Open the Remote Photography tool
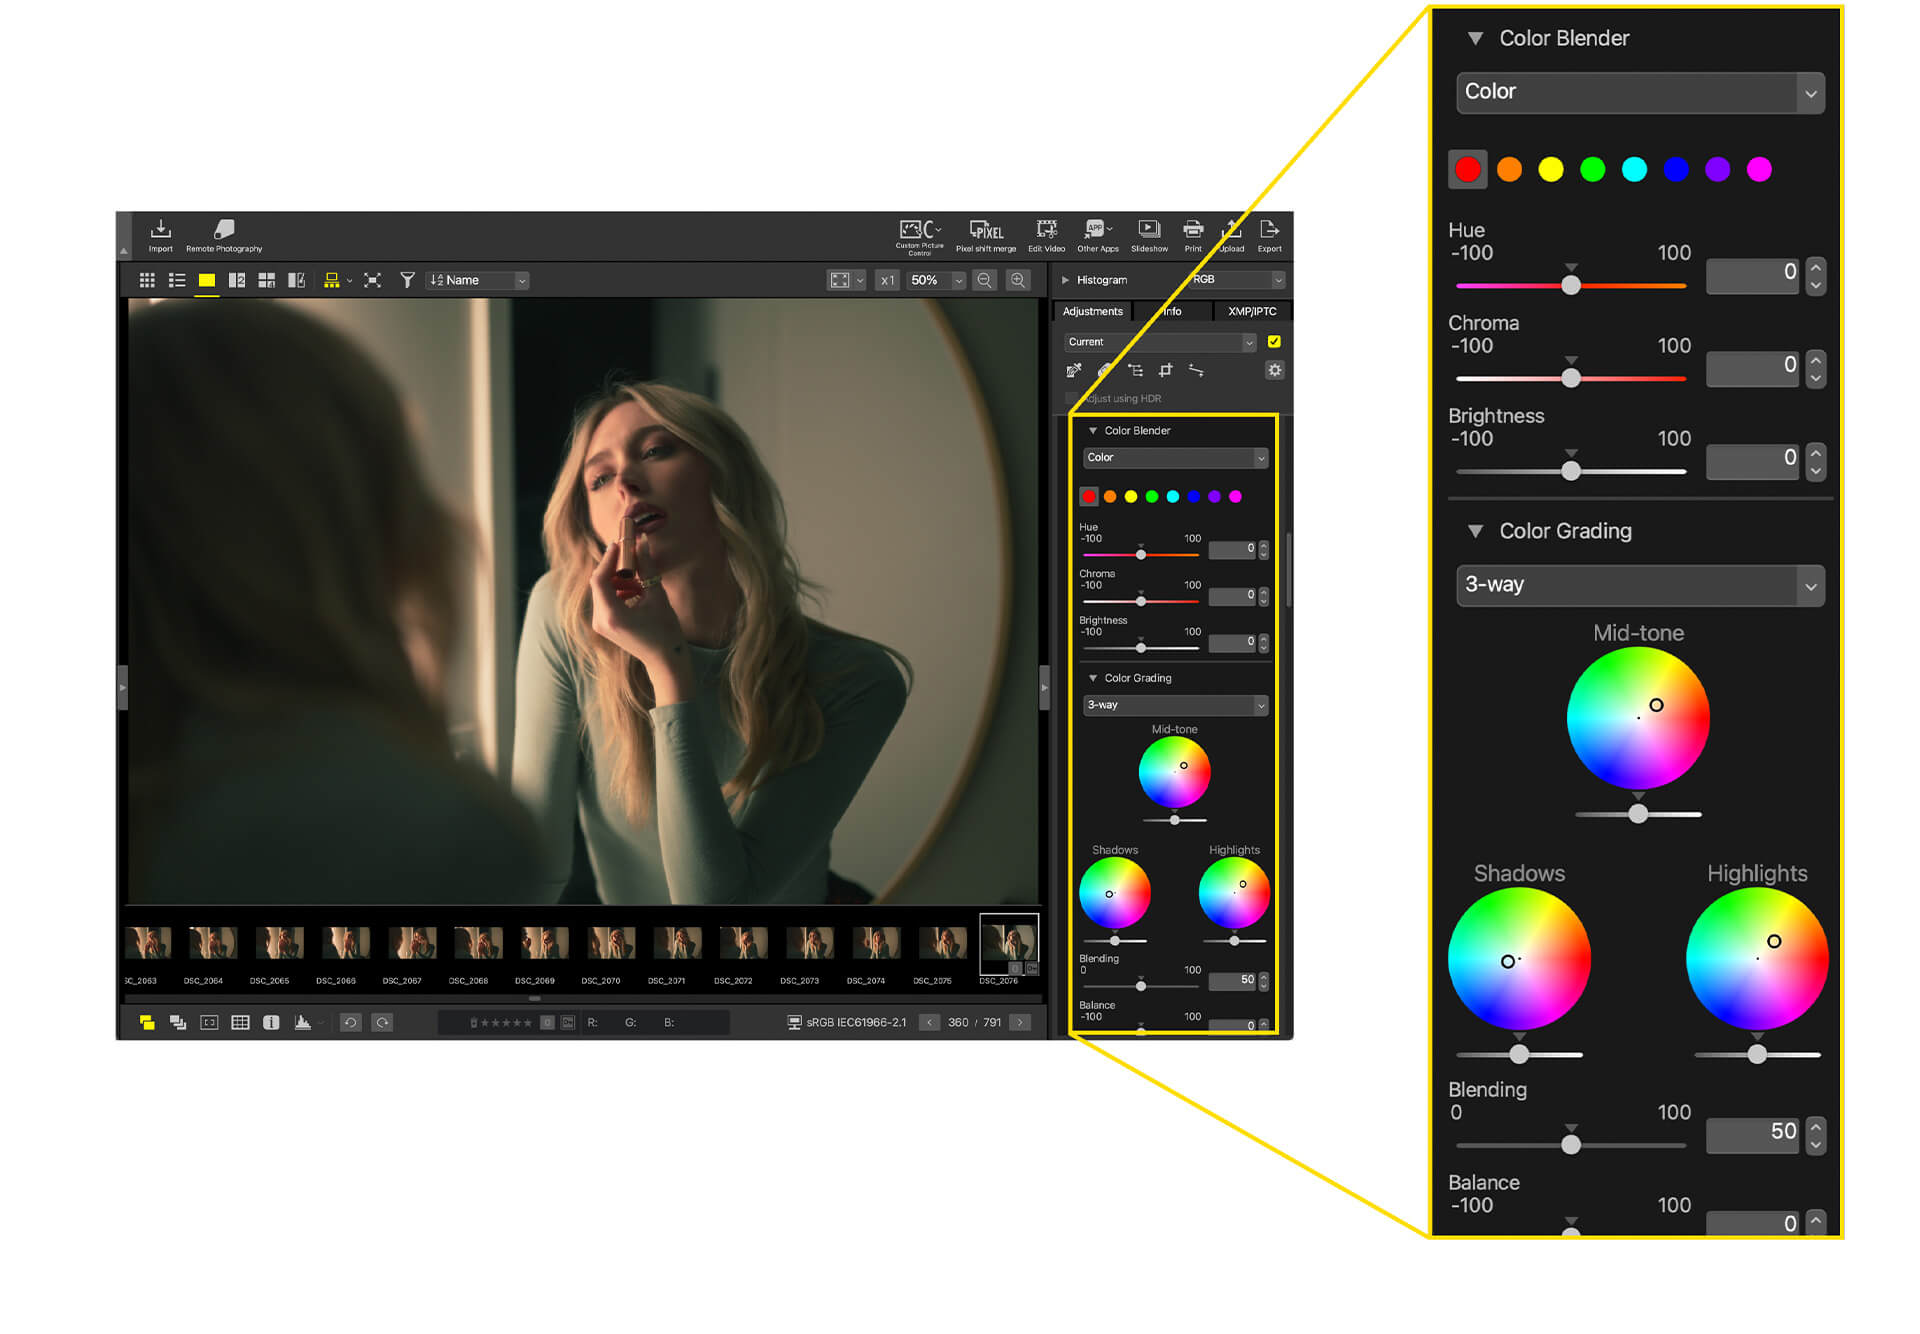Viewport: 1920px width, 1334px height. tap(222, 232)
